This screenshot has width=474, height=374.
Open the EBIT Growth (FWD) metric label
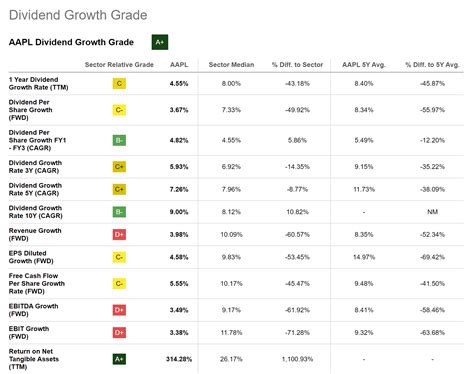[29, 333]
